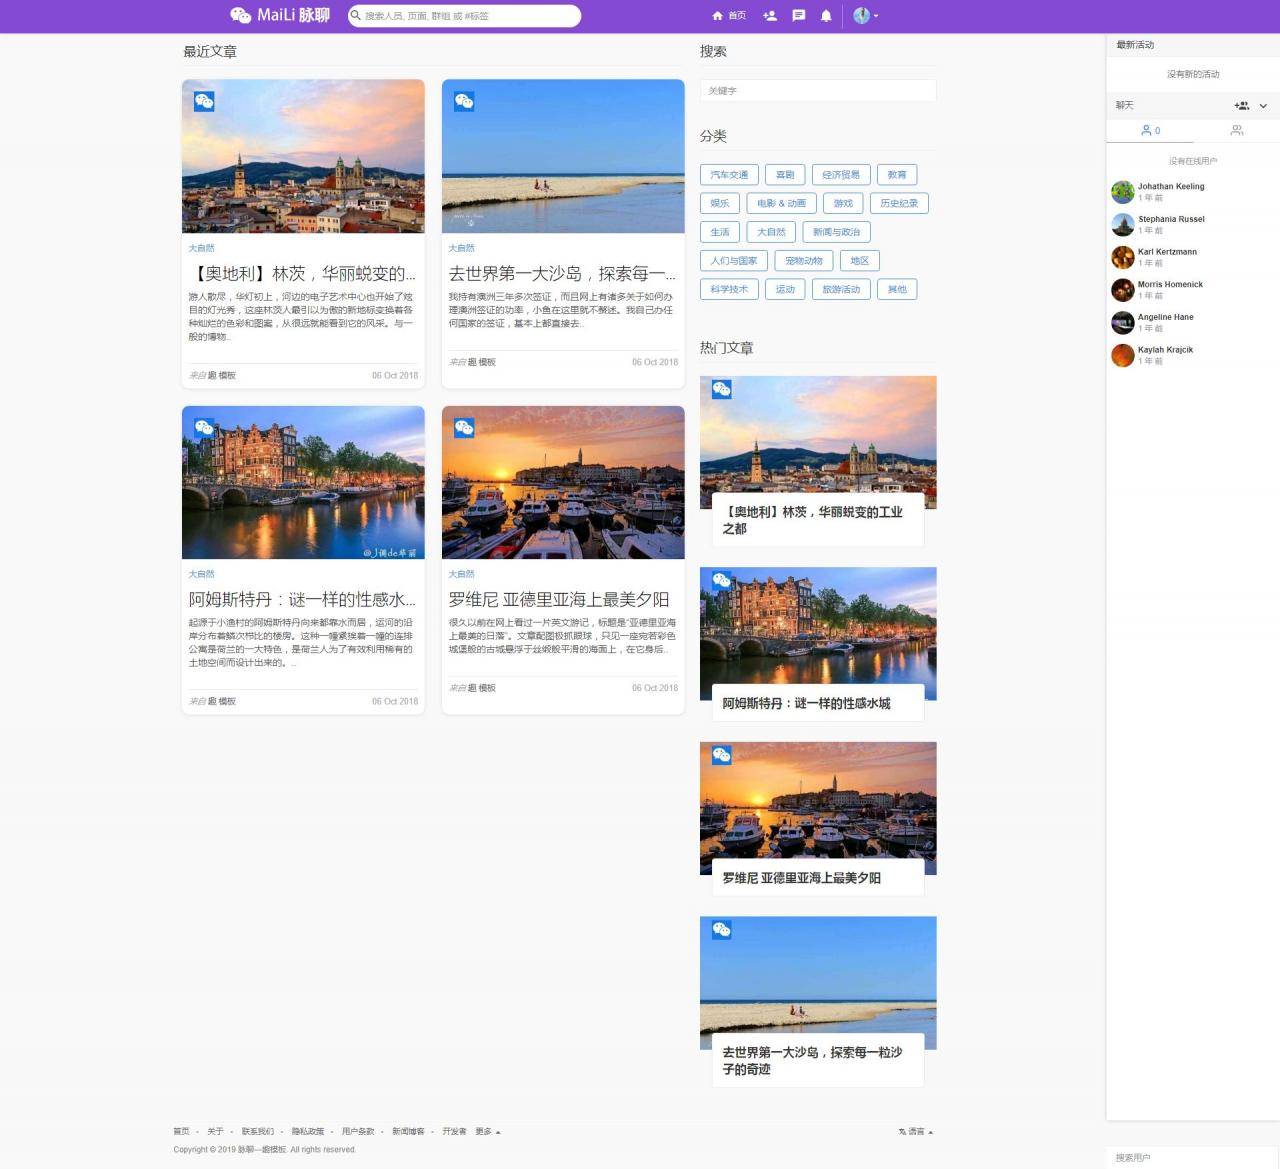The height and width of the screenshot is (1169, 1280).
Task: Expand the 更多 footer menu
Action: pyautogui.click(x=487, y=1132)
